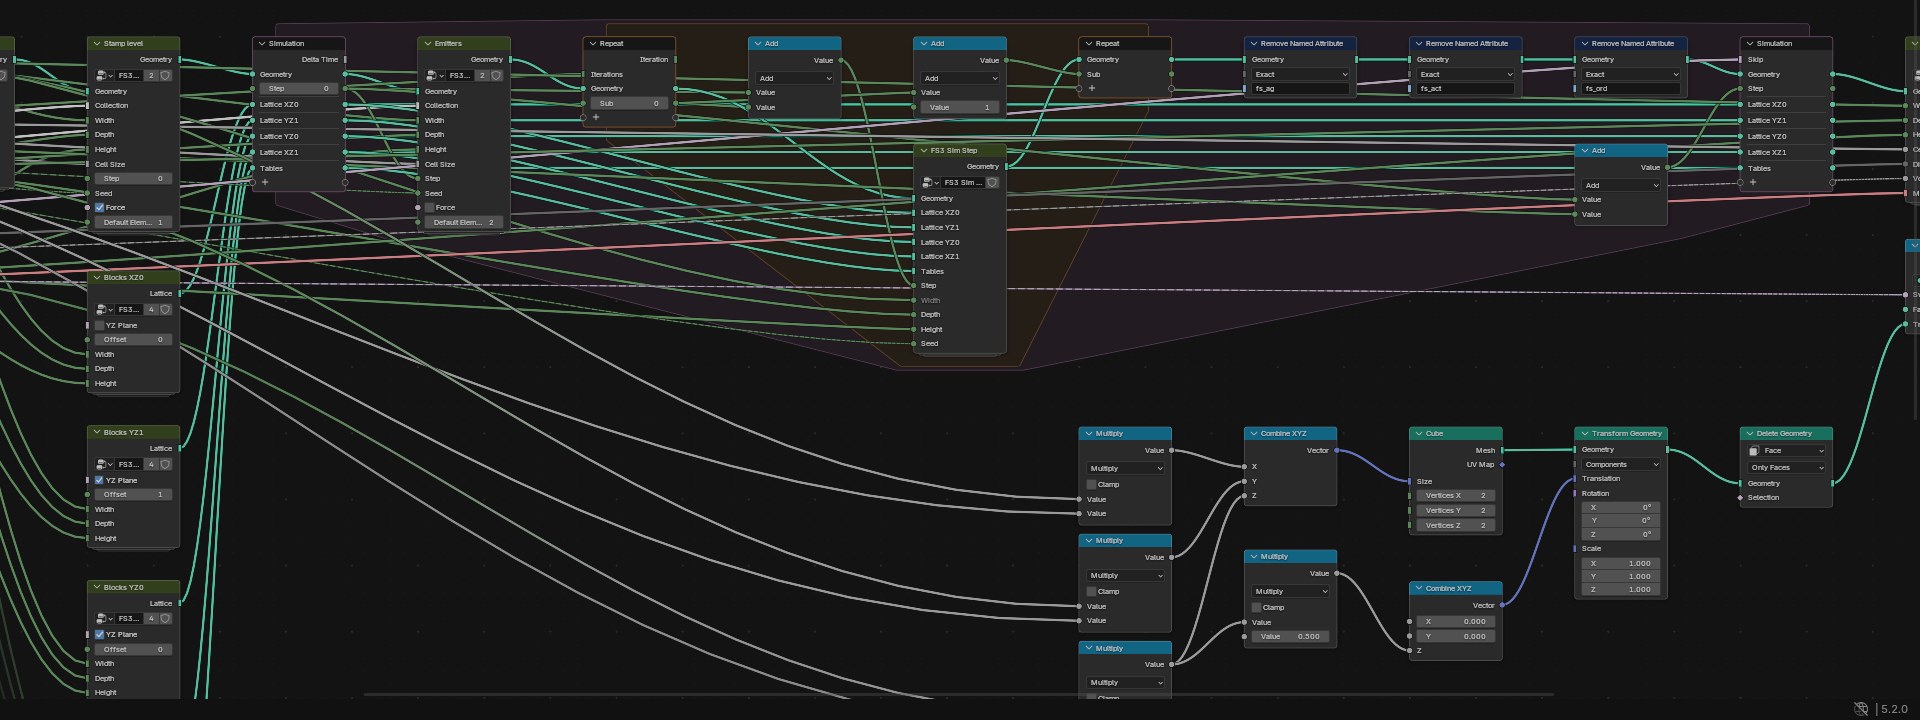Click Value 0.500 field in Multiply node

click(x=1290, y=637)
